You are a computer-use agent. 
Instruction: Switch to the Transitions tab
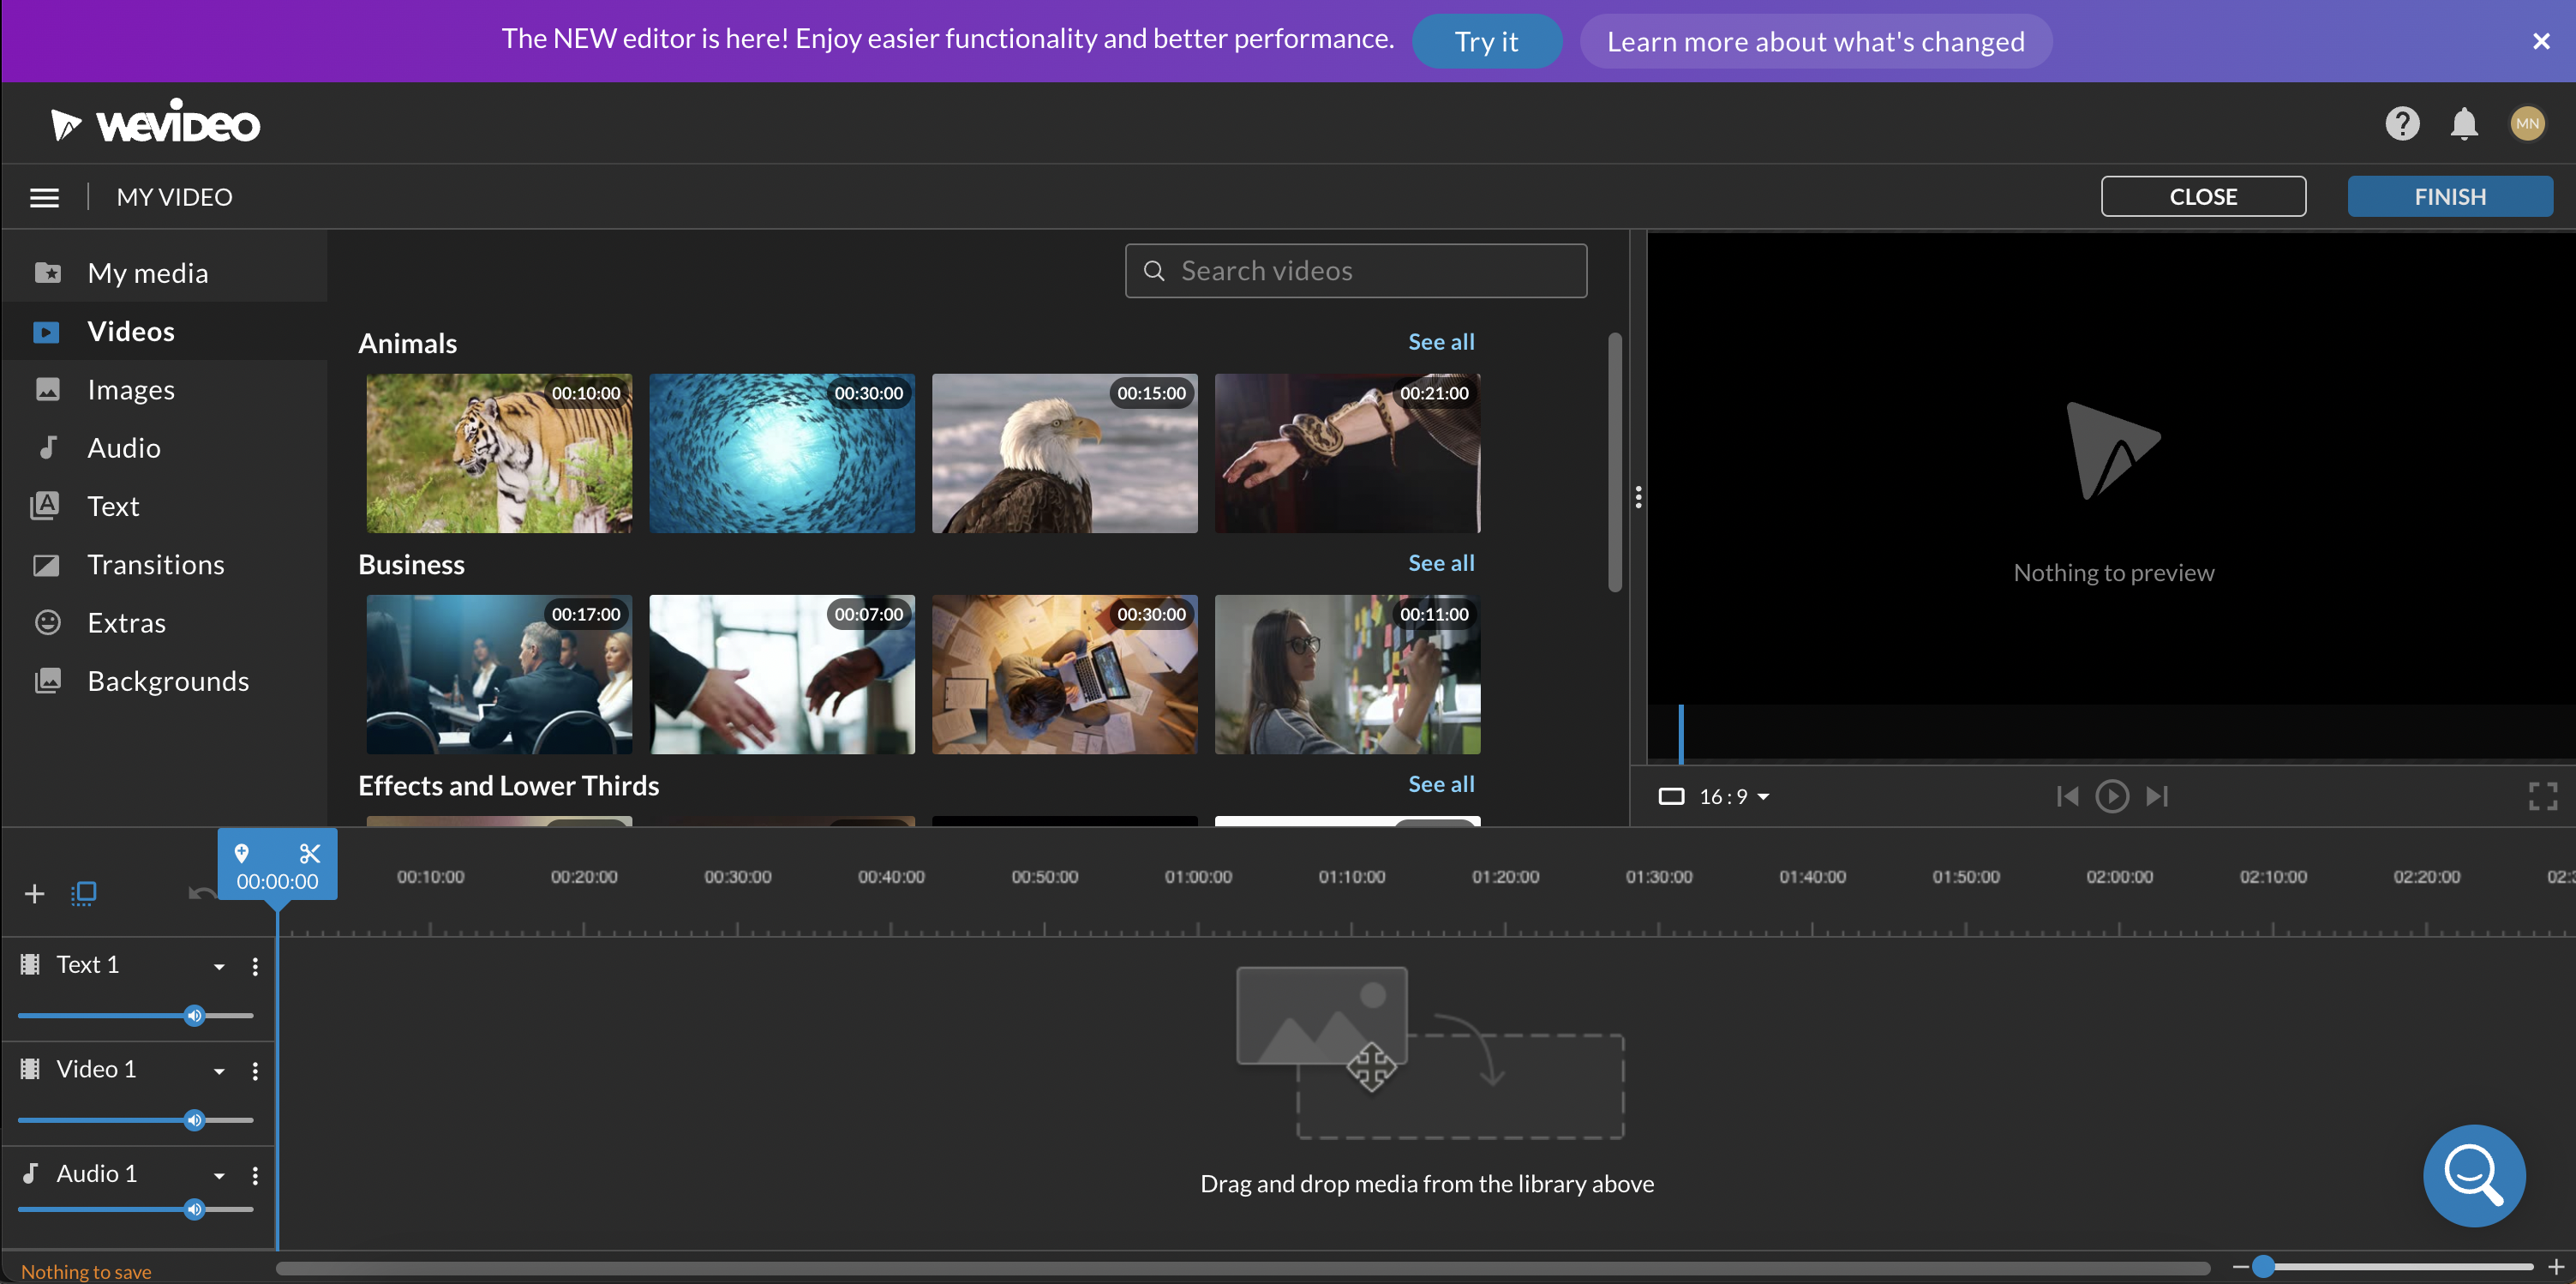coord(156,564)
